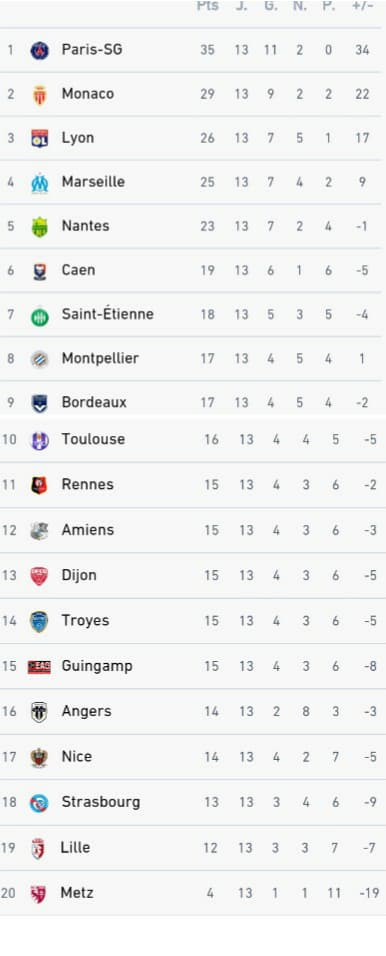Sort table by +/- column header
Viewport: 386px width, 956px height.
coord(362,6)
